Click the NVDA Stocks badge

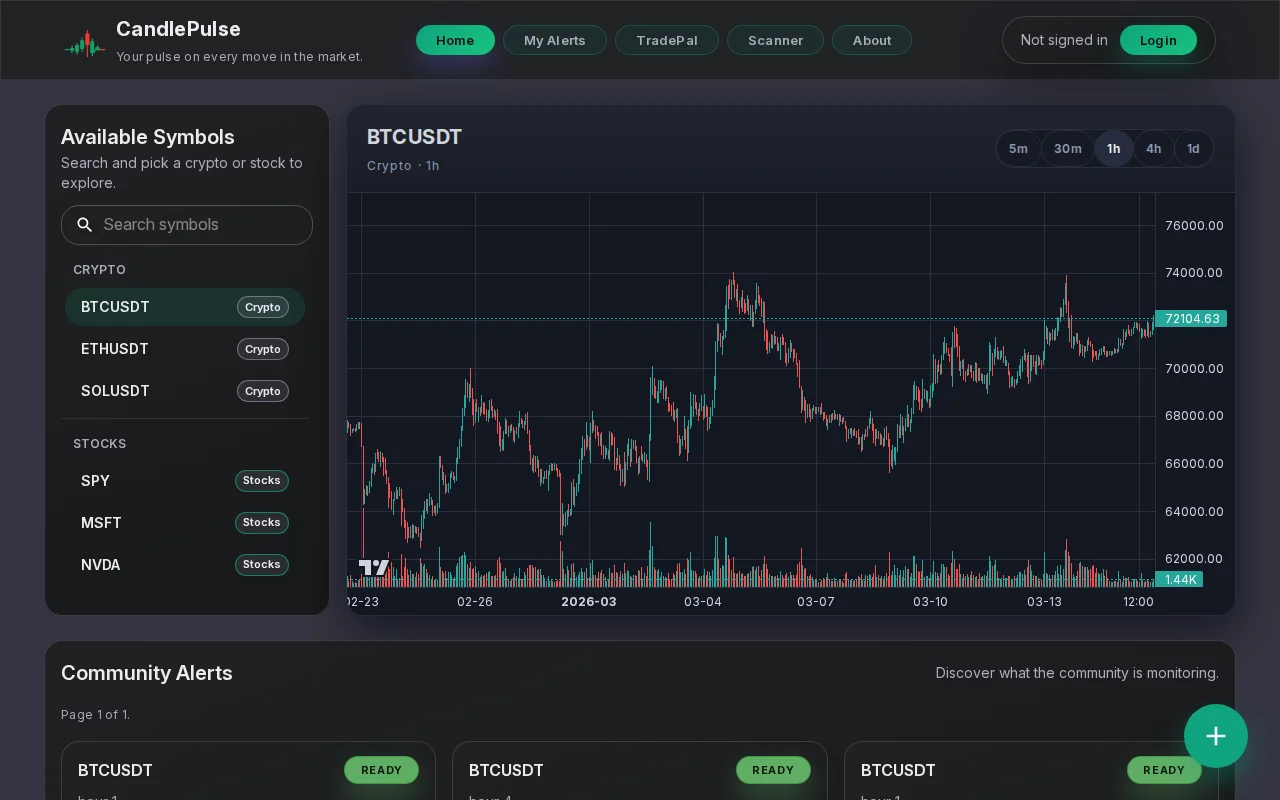(x=262, y=565)
